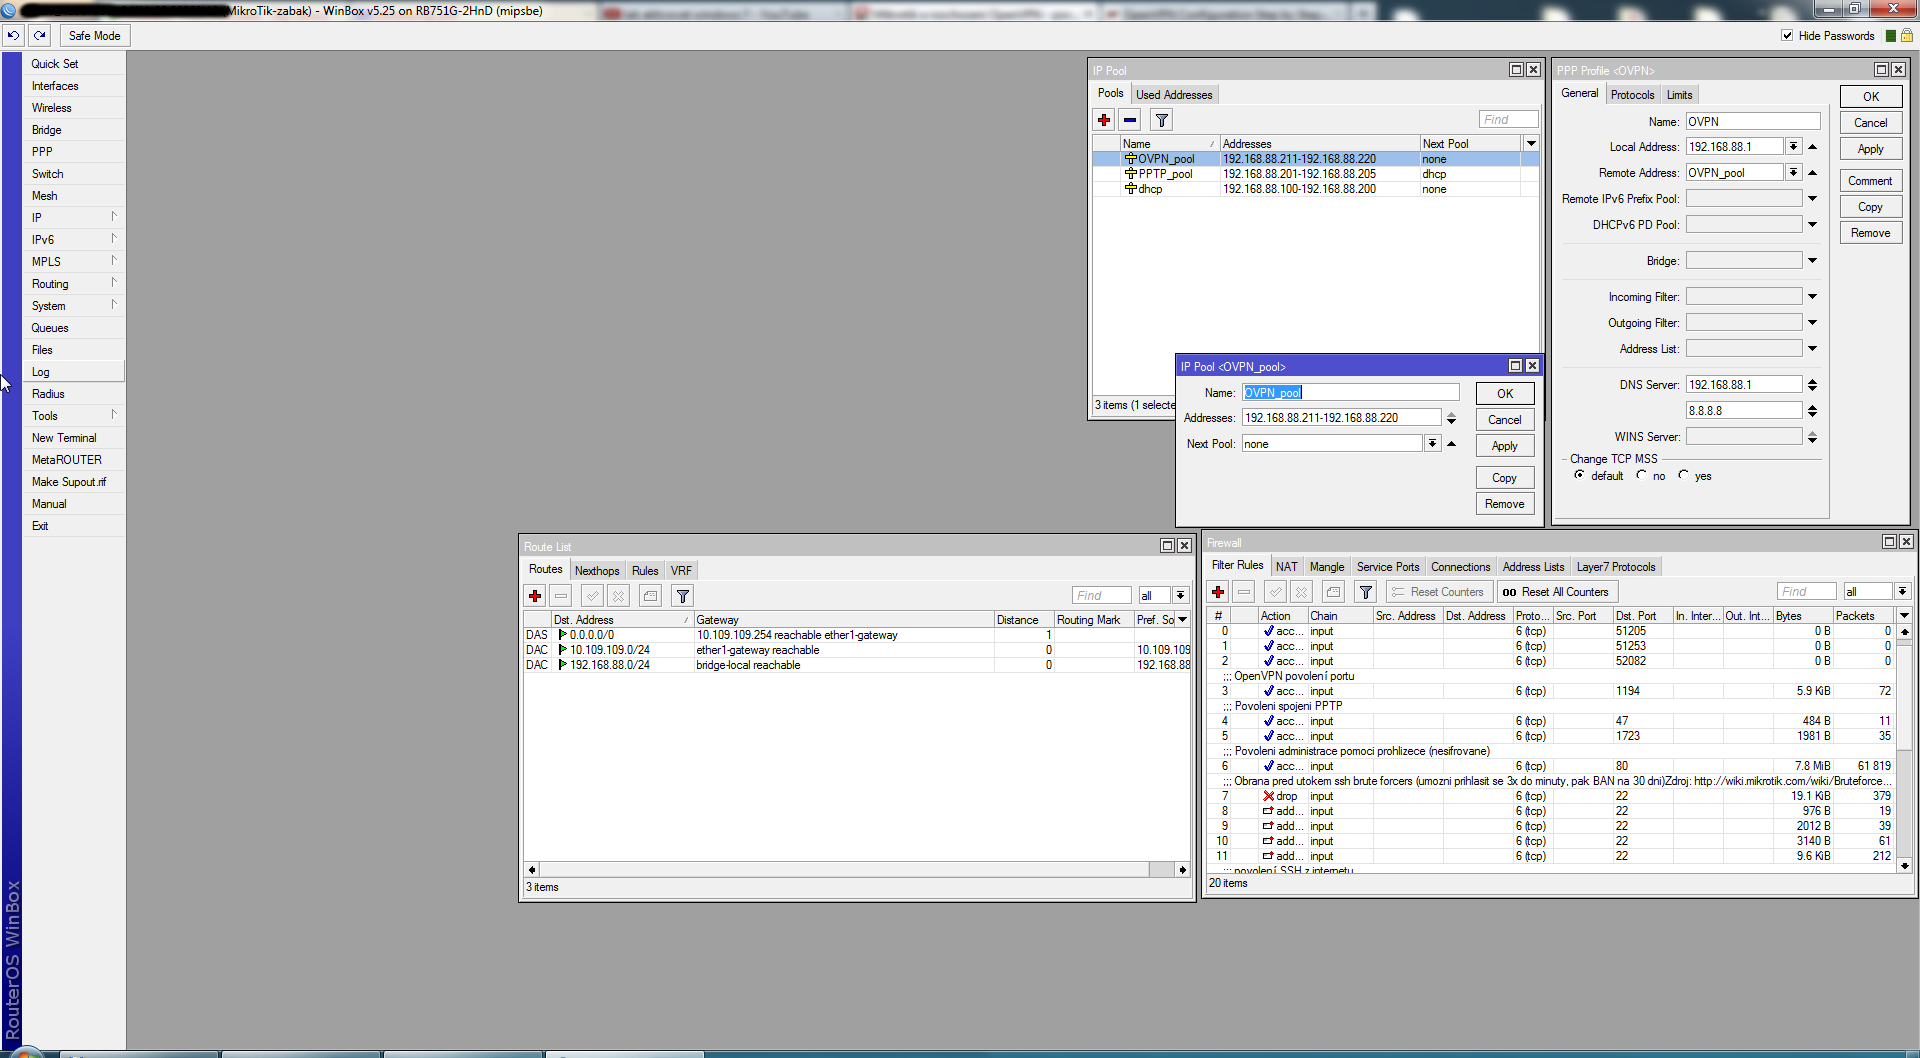Click the redo arrow in the top toolbar
Viewport: 1920px width, 1058px height.
(40, 35)
